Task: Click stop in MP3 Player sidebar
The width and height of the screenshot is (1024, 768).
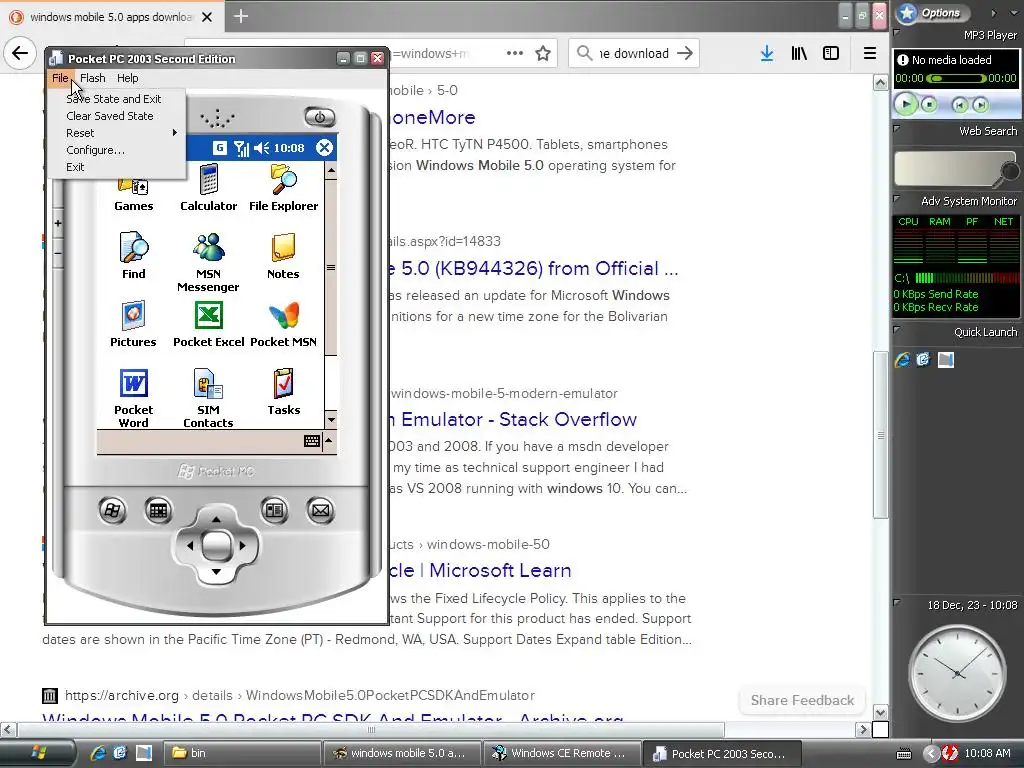Action: point(929,104)
